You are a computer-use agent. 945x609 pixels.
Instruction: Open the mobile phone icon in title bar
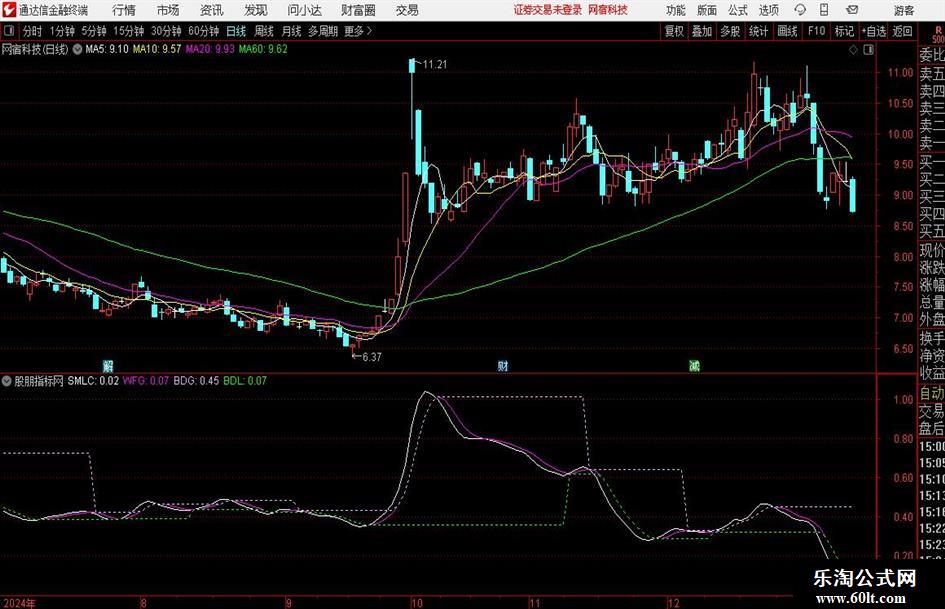(824, 10)
